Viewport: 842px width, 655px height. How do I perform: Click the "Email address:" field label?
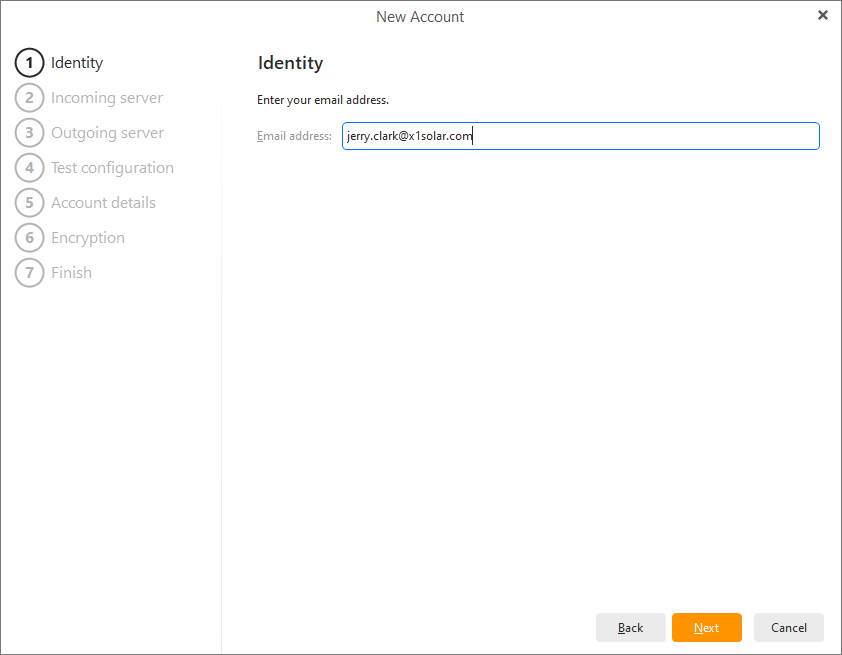(x=294, y=136)
